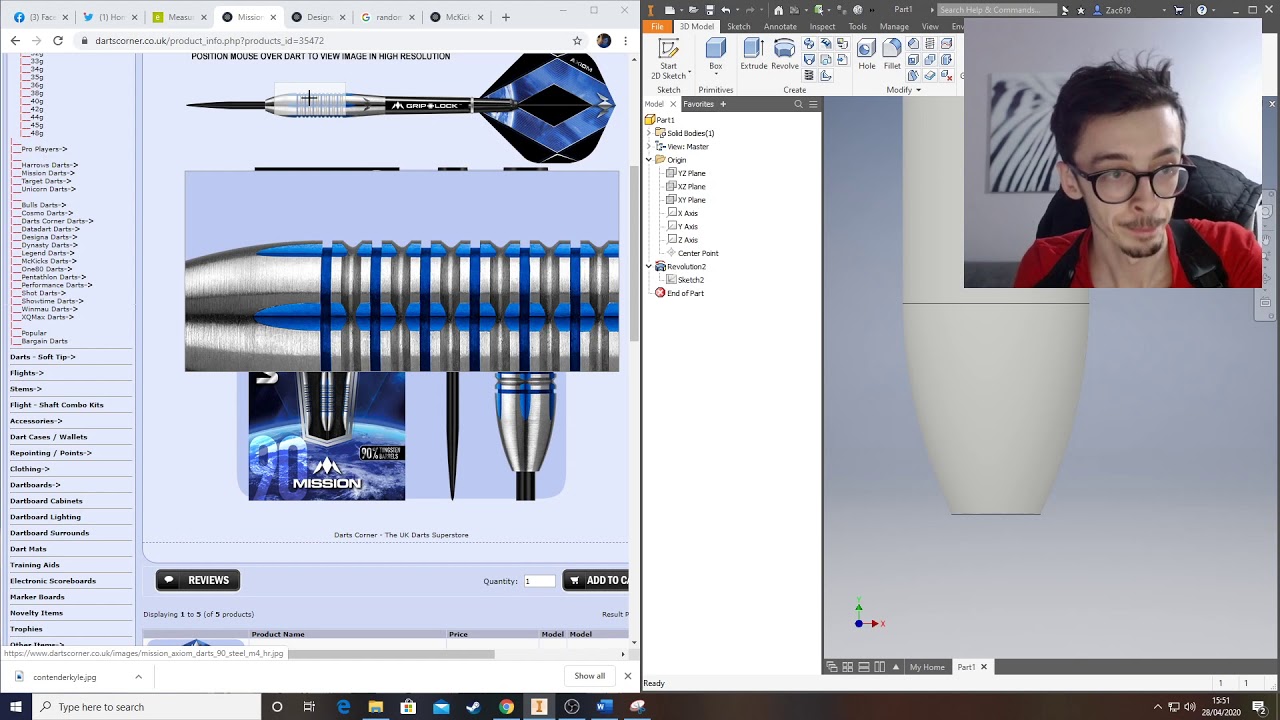1280x720 pixels.
Task: Open model browser hamburger menu
Action: point(813,104)
